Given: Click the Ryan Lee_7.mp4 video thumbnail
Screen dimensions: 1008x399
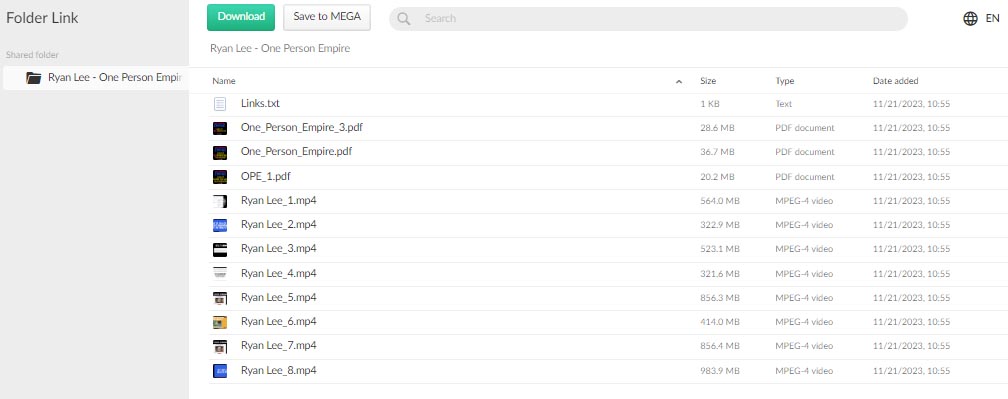Looking at the screenshot, I should (x=220, y=346).
